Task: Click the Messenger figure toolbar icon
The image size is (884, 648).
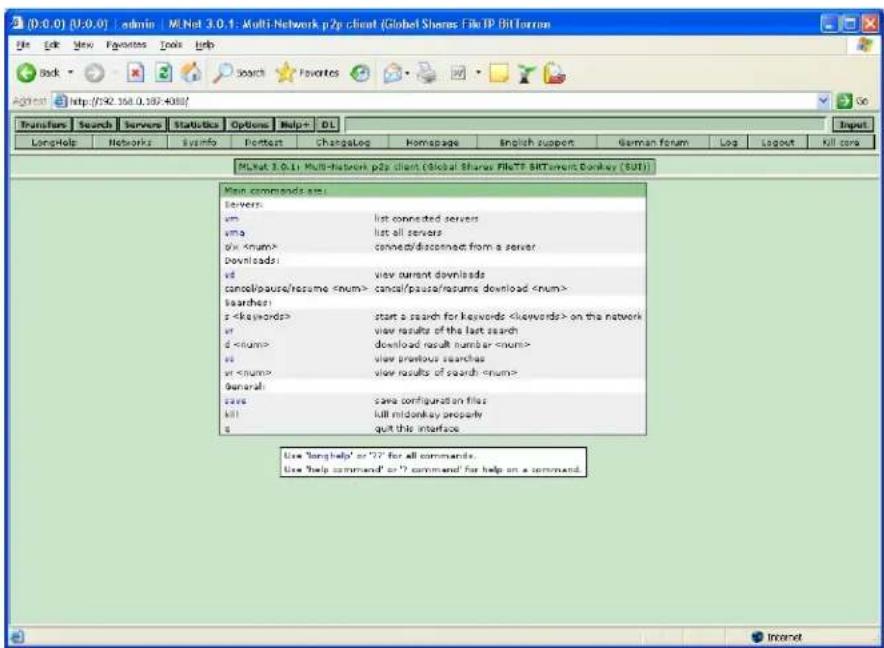Action: tap(526, 73)
